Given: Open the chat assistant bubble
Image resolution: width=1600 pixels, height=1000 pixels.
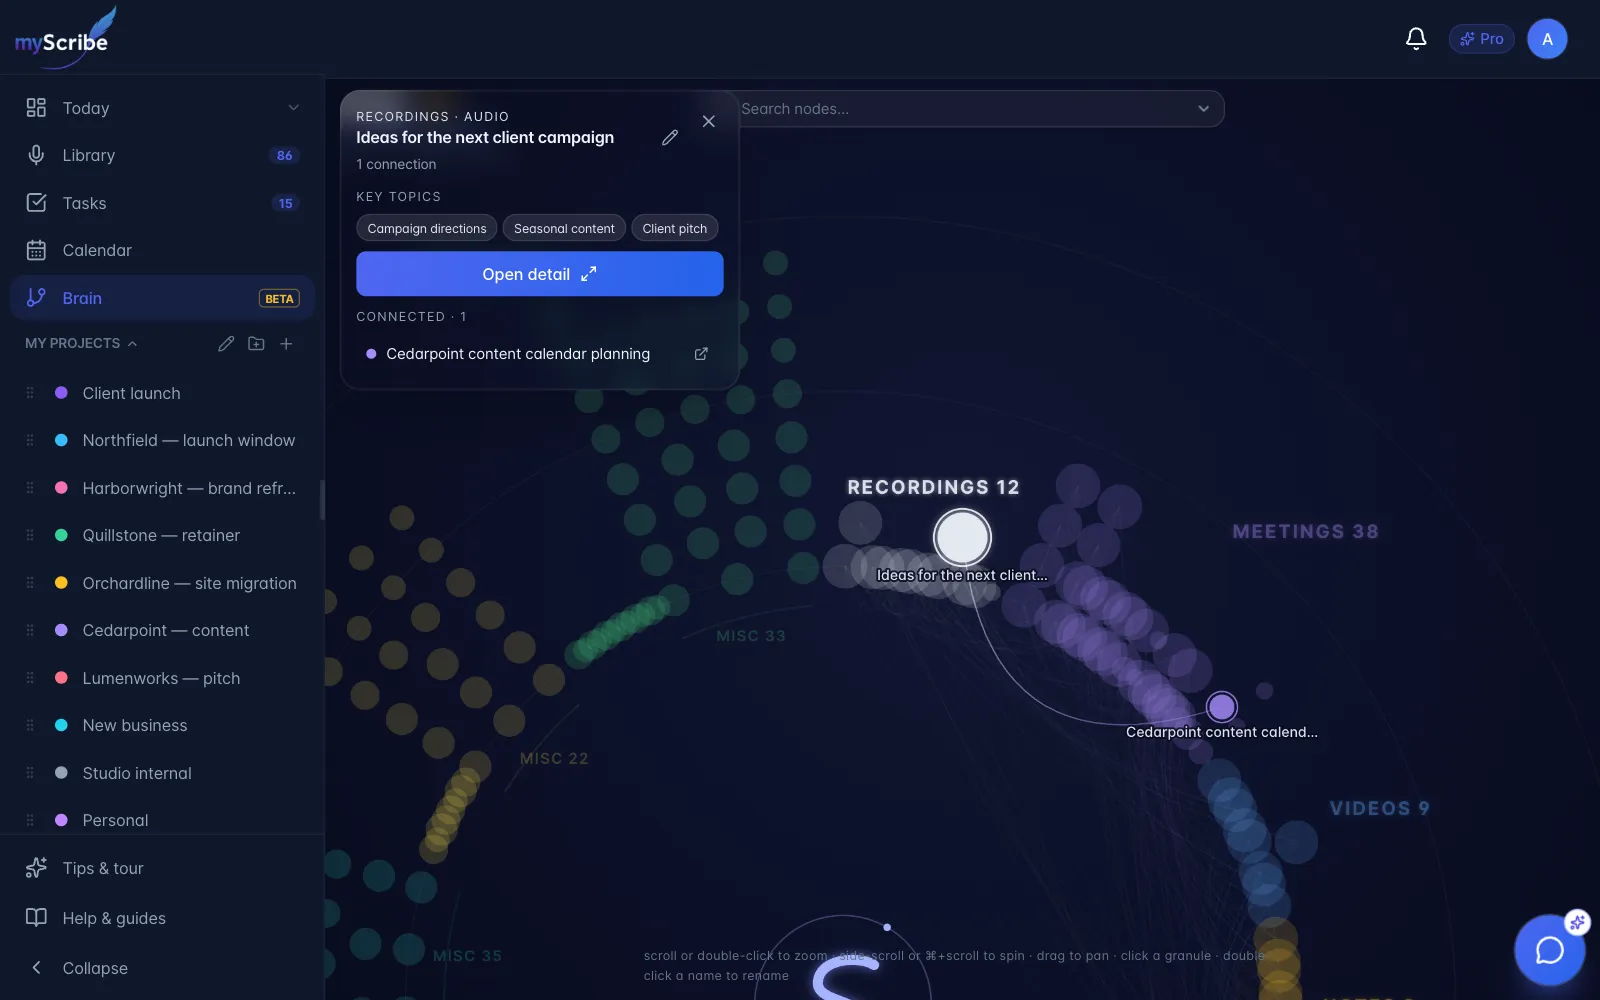Looking at the screenshot, I should pyautogui.click(x=1549, y=950).
